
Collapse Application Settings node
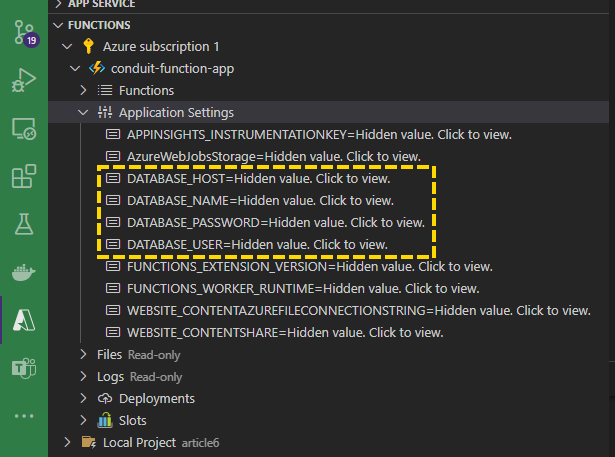pos(83,113)
